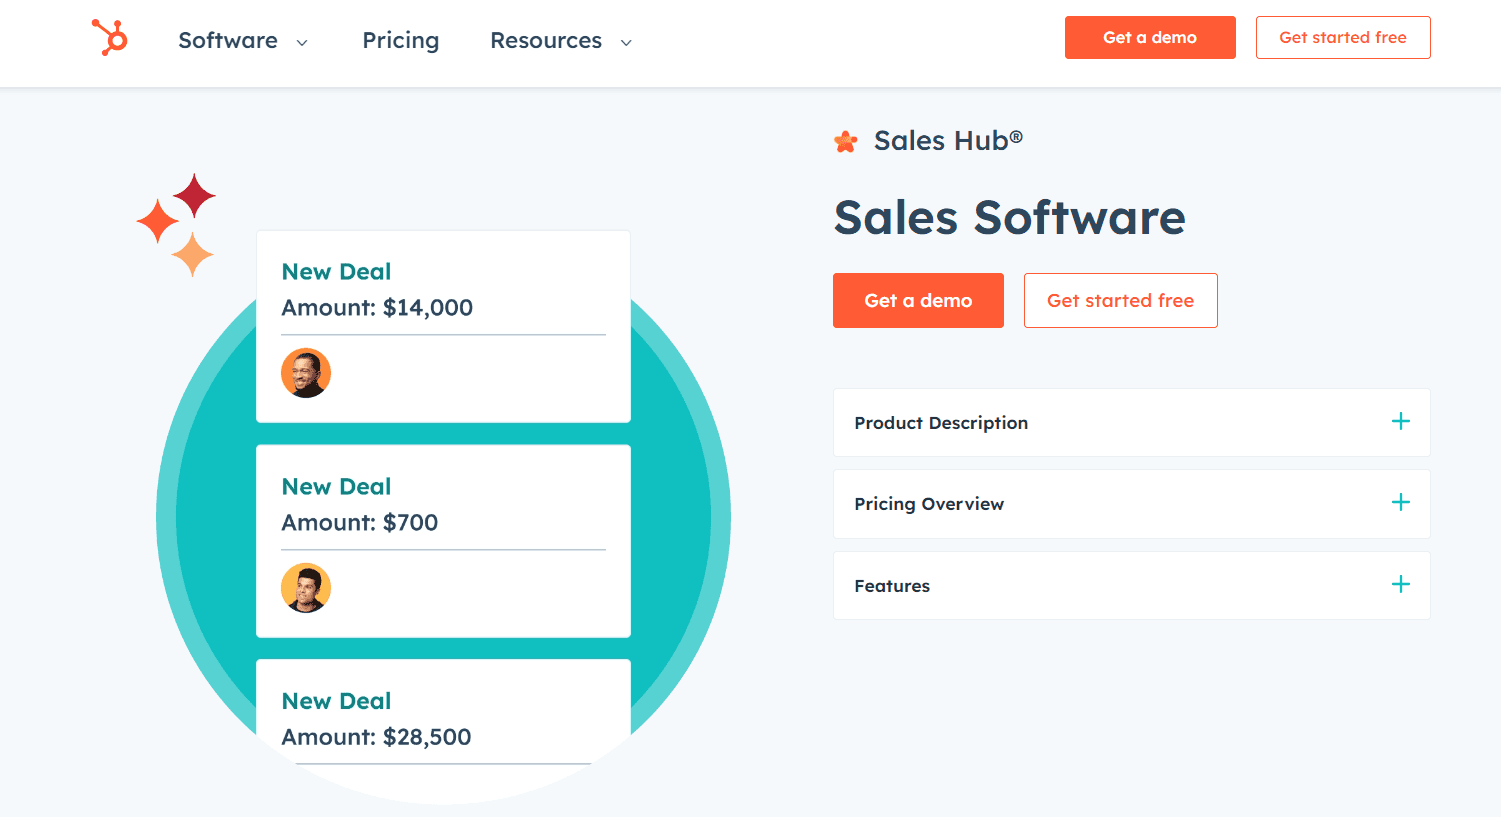Expand the Product Description section
Screen dimensions: 1501x817
1132,423
